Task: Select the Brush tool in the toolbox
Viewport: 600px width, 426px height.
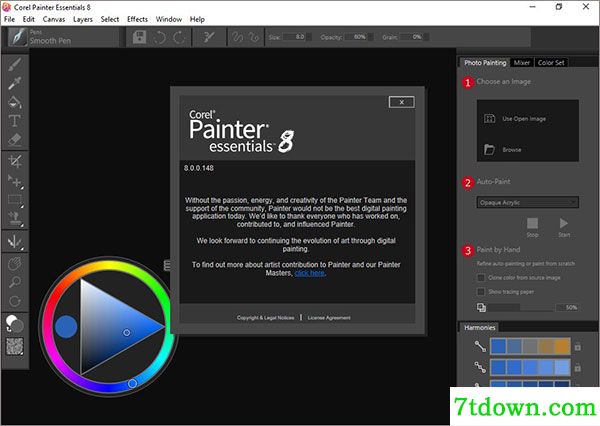Action: (x=15, y=64)
